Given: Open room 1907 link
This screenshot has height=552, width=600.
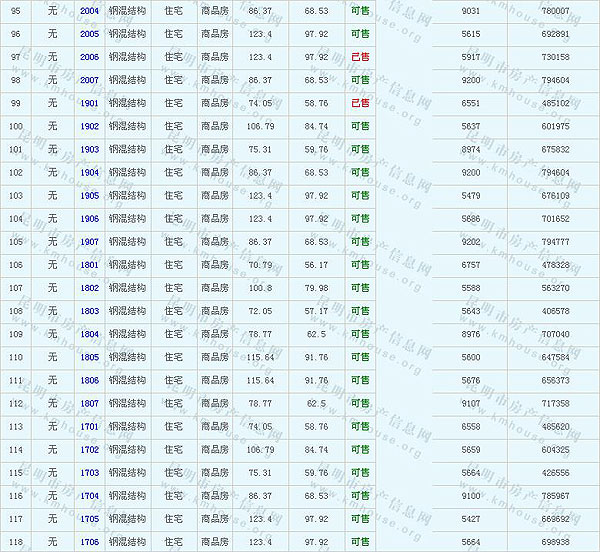Looking at the screenshot, I should coord(89,242).
